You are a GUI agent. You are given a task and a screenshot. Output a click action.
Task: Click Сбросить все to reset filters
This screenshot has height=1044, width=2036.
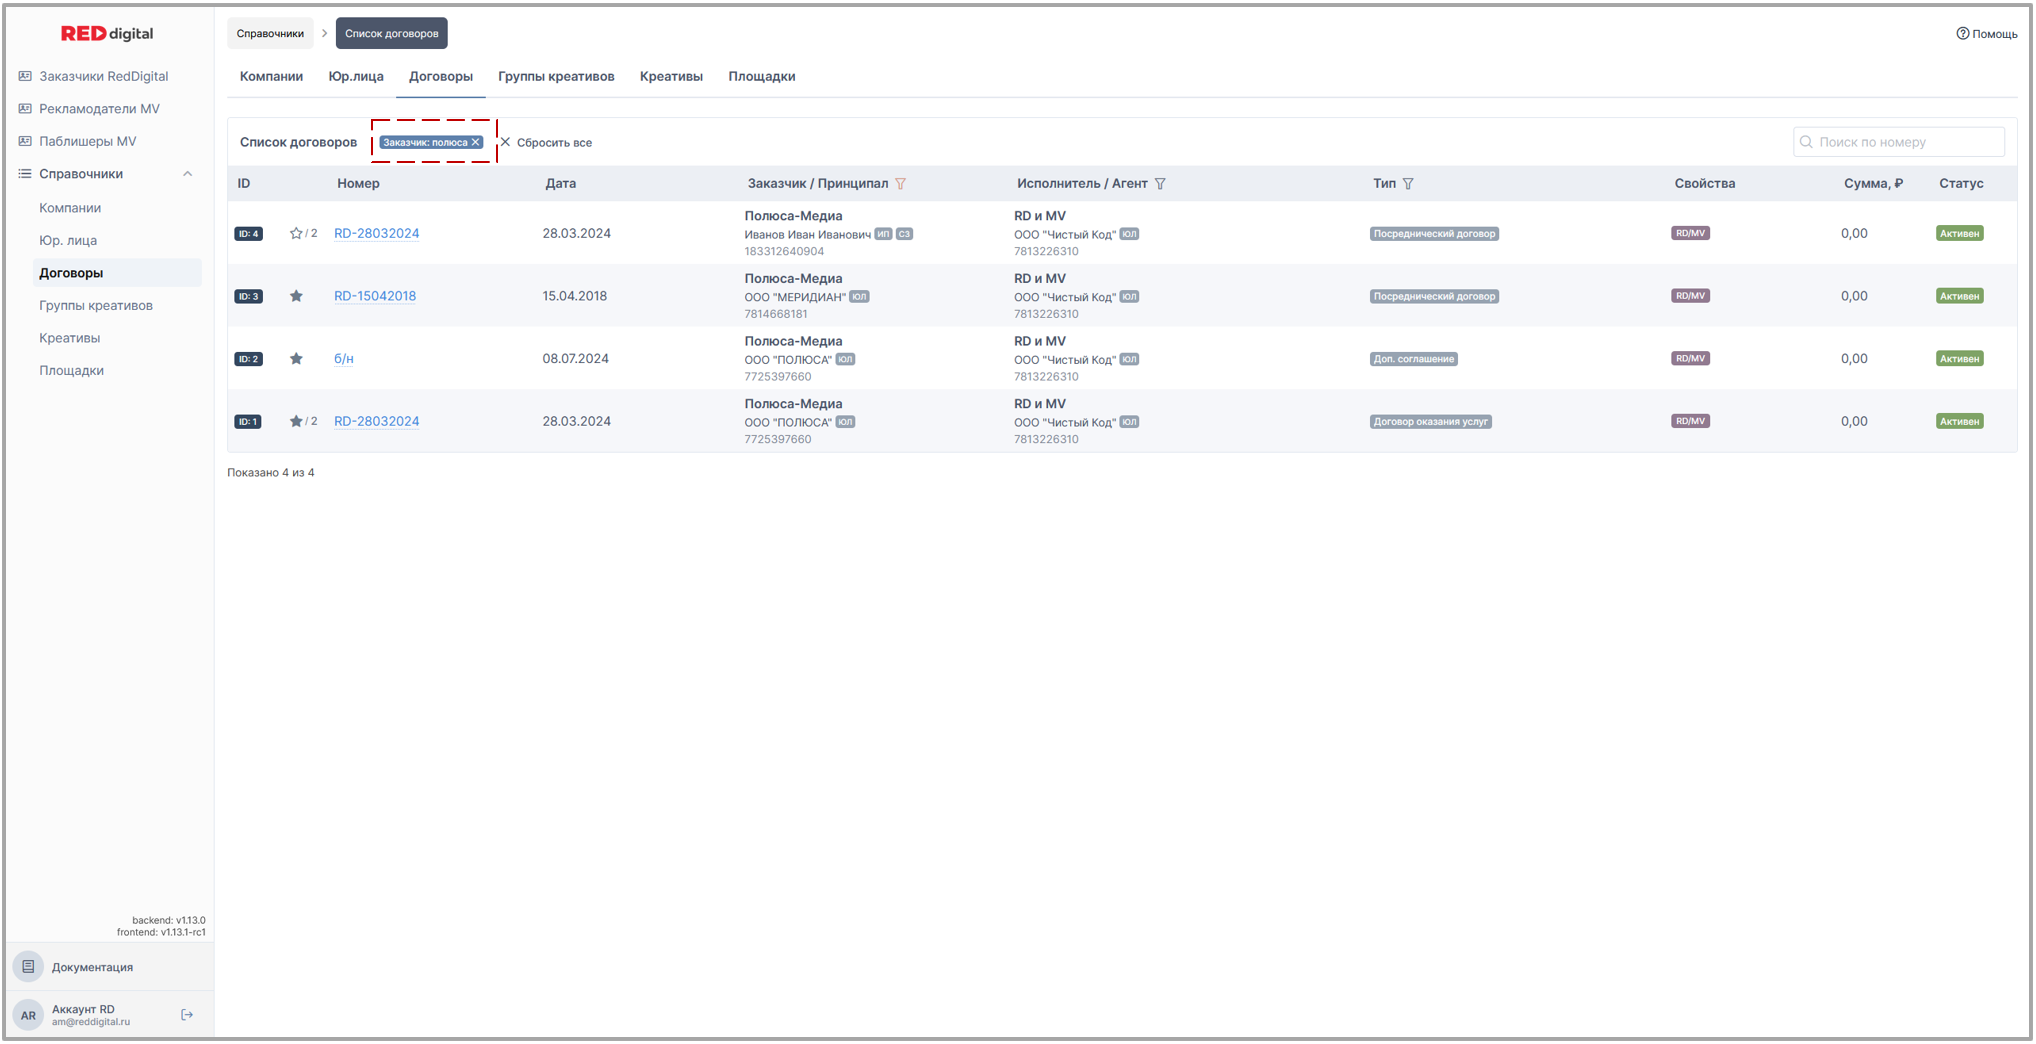[547, 143]
